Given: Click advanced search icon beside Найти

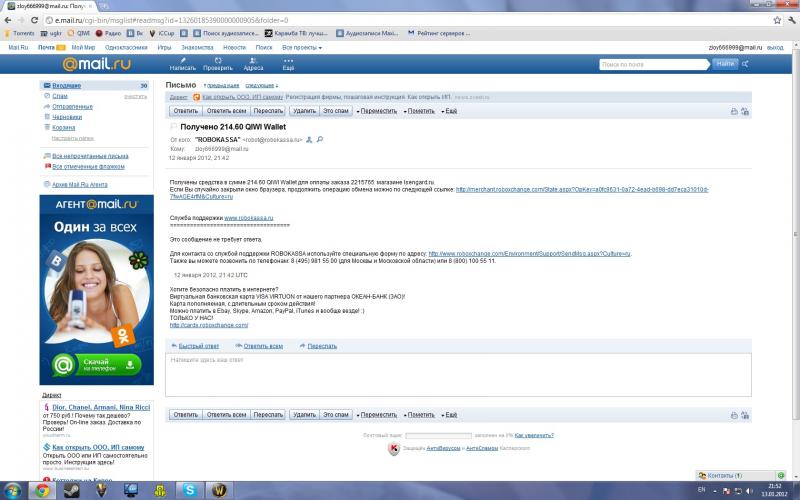Looking at the screenshot, I should tap(745, 64).
